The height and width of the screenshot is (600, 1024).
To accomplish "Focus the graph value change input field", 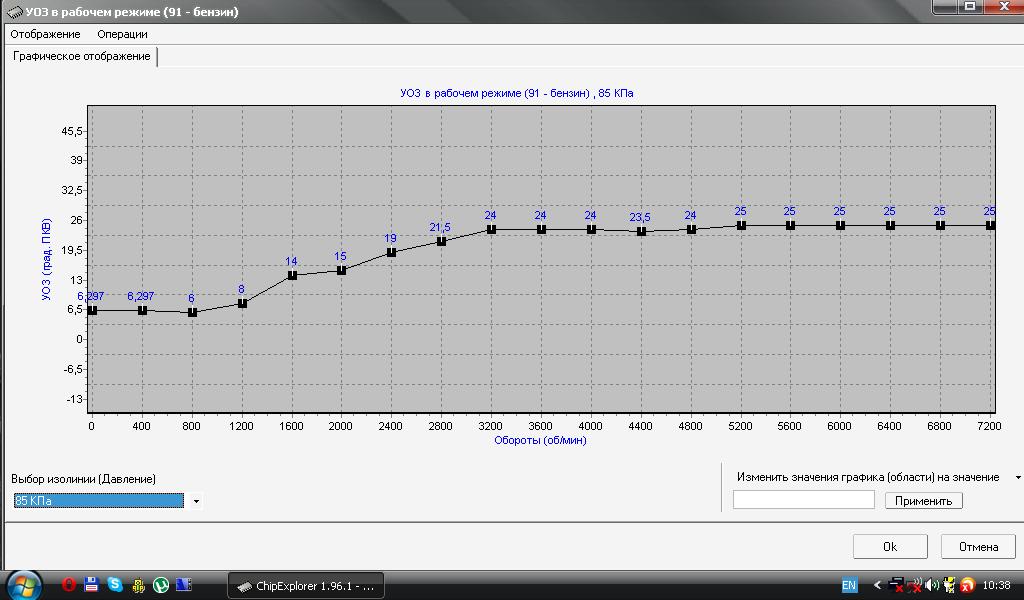I will pos(803,500).
